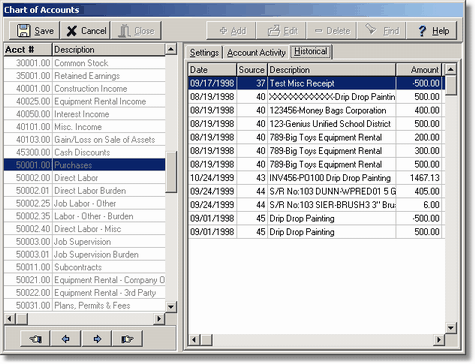Click the account list Description column header
The height and width of the screenshot is (364, 475).
click(109, 50)
